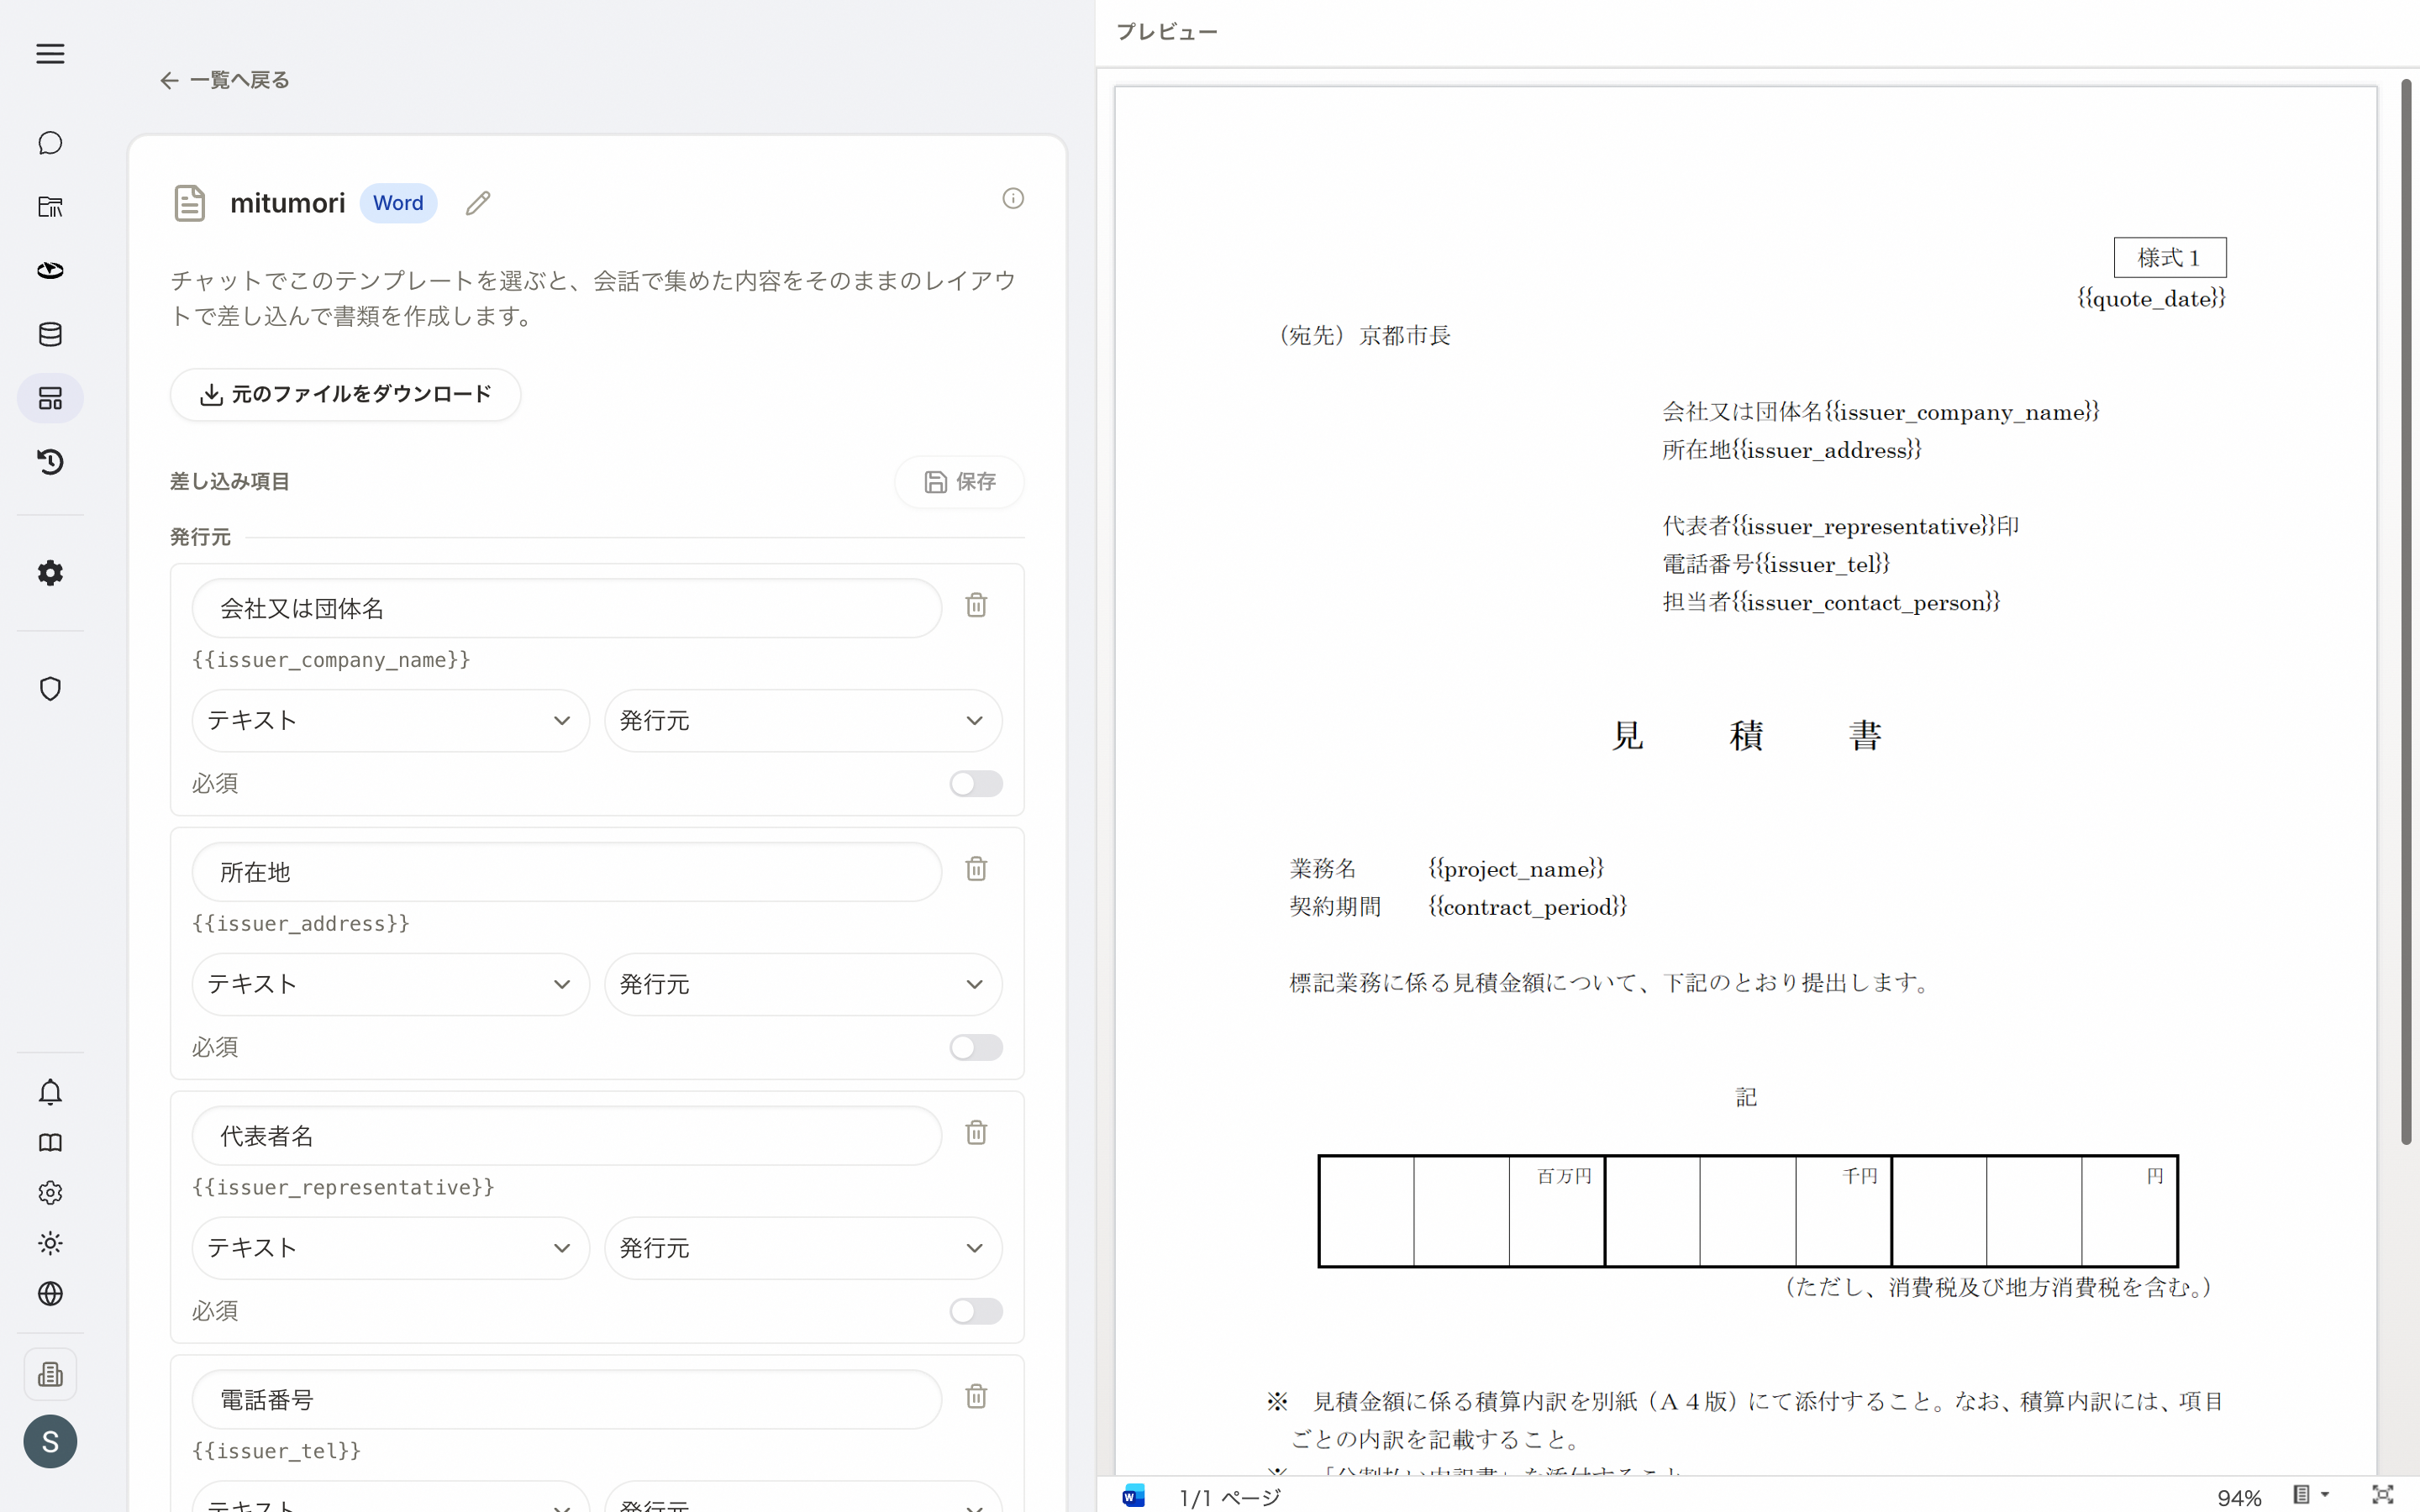The height and width of the screenshot is (1512, 2420).
Task: Select the templates layout sidebar icon
Action: click(x=50, y=398)
